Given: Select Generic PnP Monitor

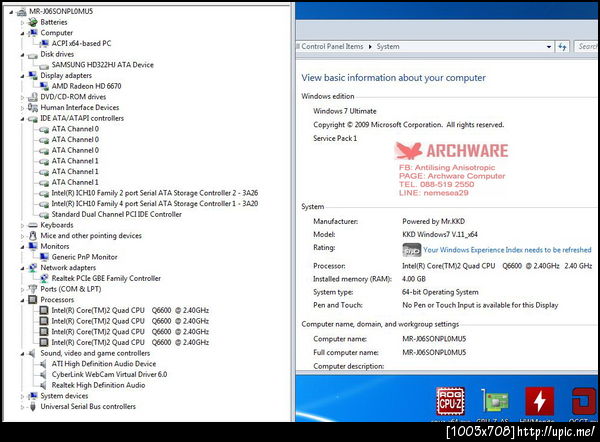Looking at the screenshot, I should 85,257.
